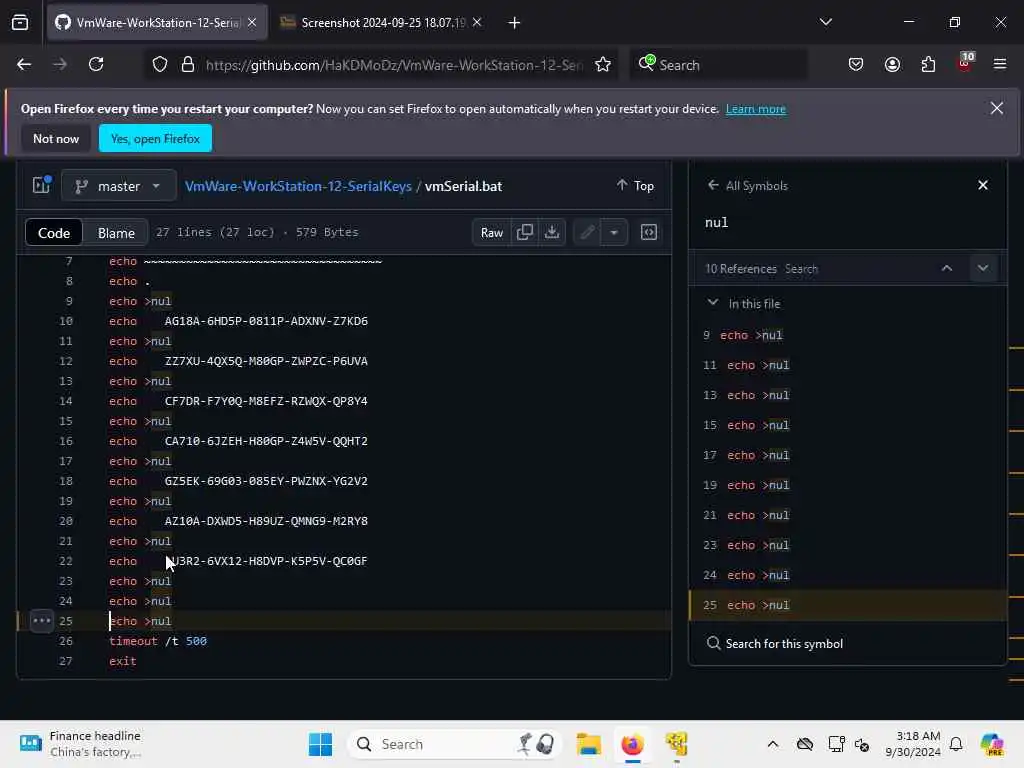This screenshot has width=1024, height=768.
Task: Open the Copilot icon on taskbar
Action: 992,744
